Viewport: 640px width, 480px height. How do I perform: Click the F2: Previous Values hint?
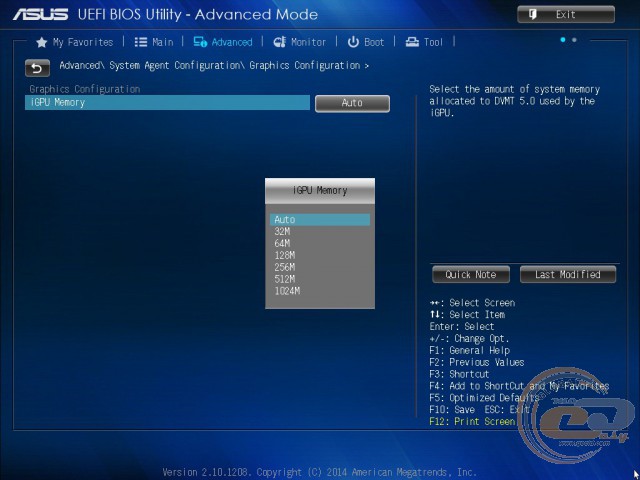click(476, 362)
